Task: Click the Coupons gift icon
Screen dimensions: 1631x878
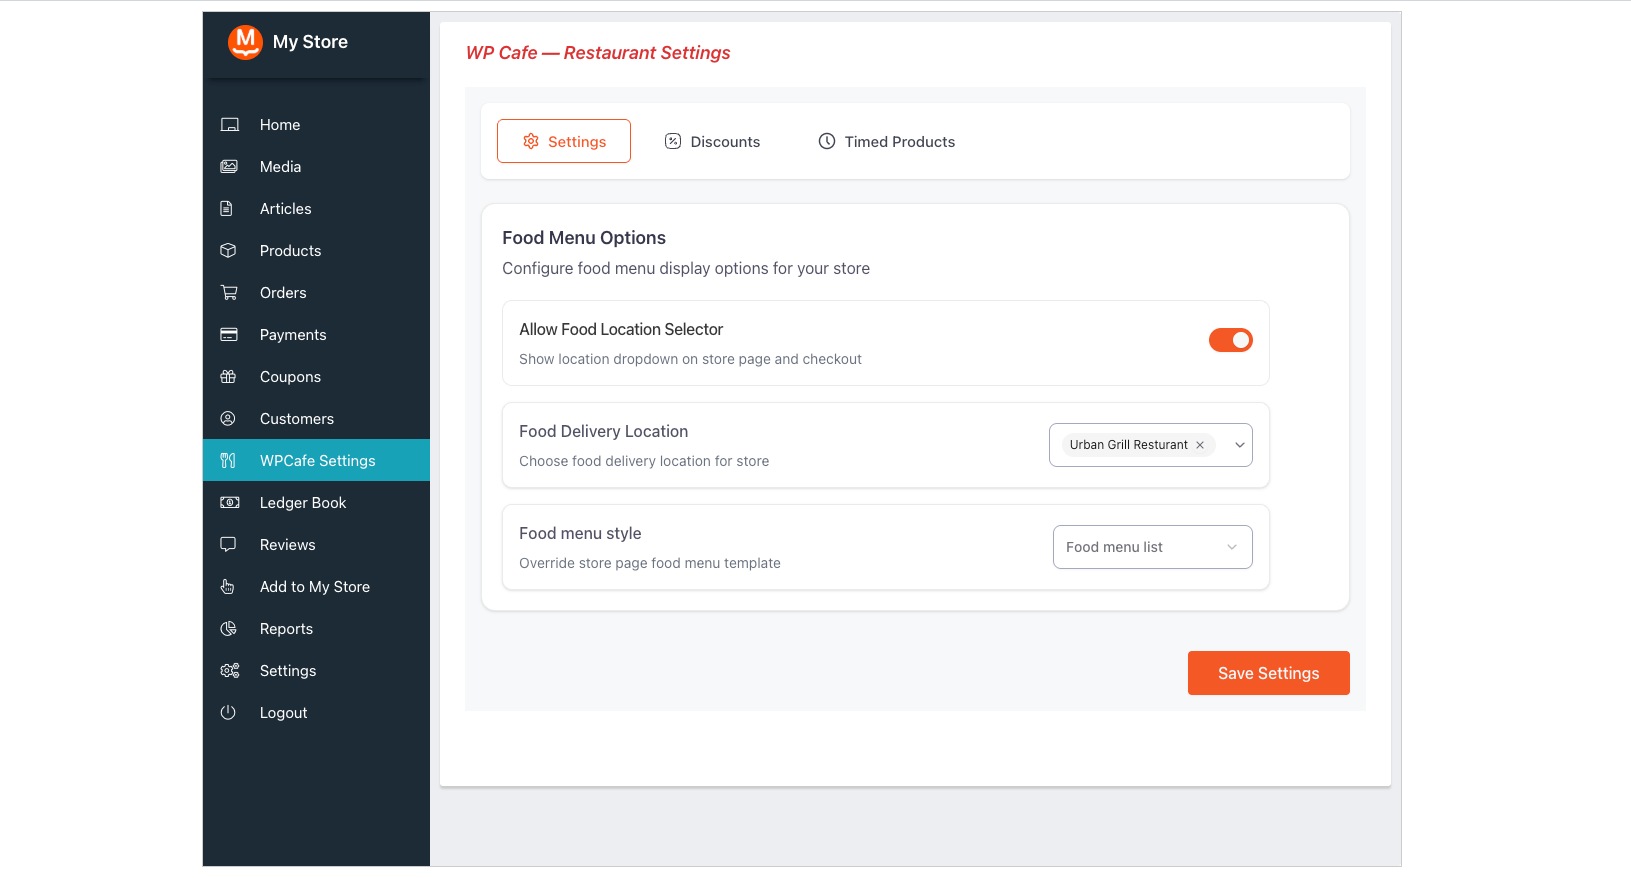Action: click(x=228, y=377)
